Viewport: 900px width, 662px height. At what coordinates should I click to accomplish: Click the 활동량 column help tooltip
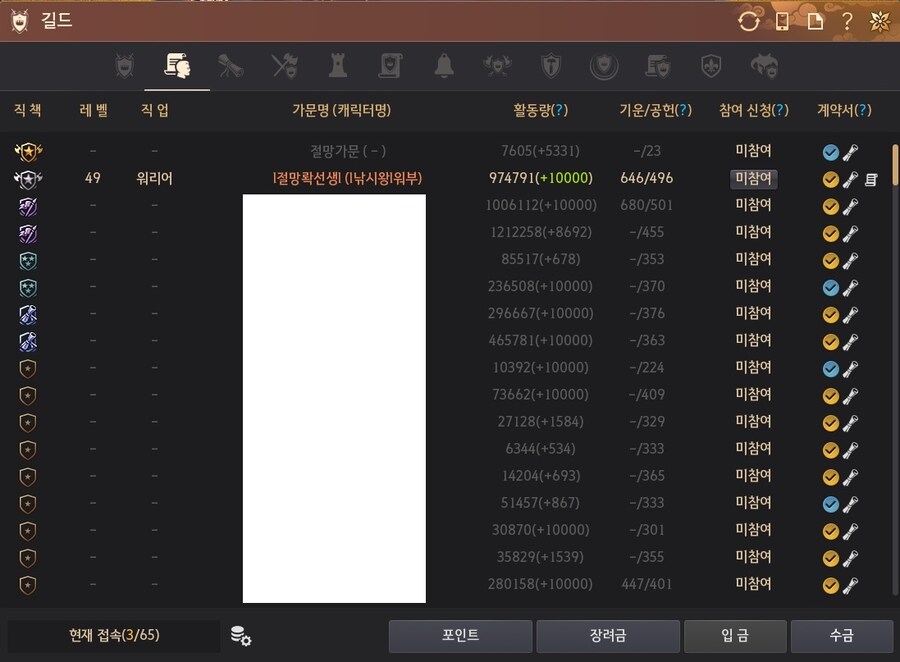pyautogui.click(x=559, y=111)
